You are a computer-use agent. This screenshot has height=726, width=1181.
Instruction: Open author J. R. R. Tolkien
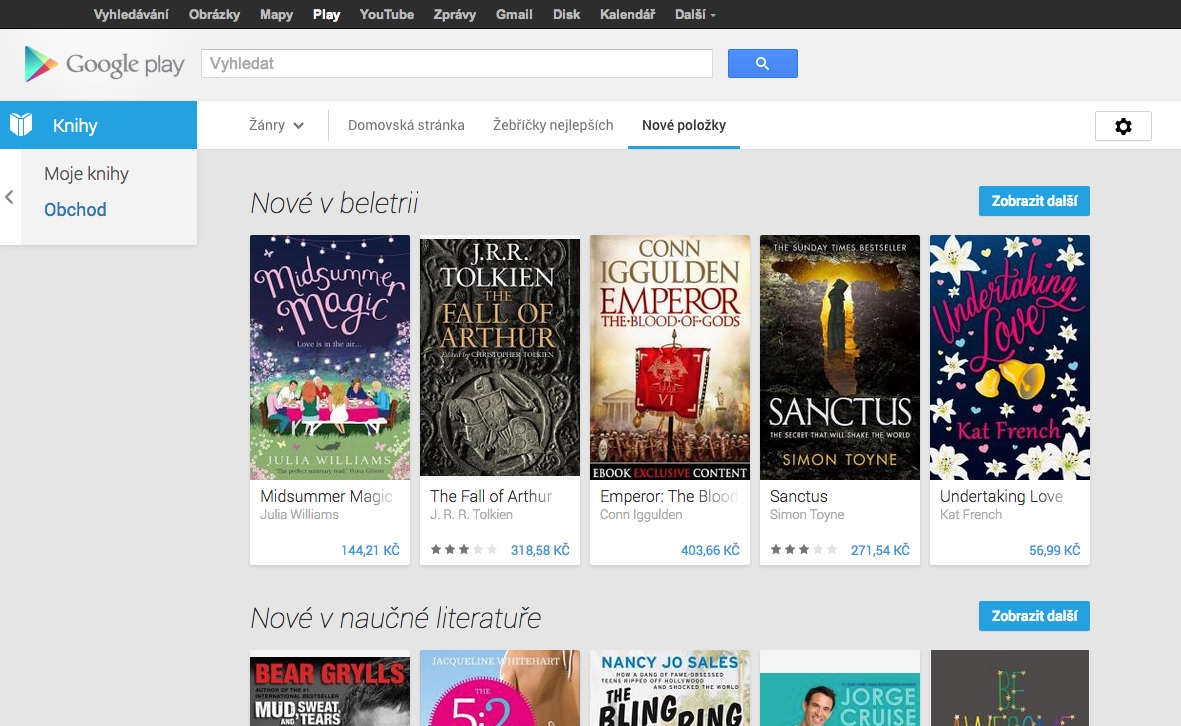click(x=471, y=515)
